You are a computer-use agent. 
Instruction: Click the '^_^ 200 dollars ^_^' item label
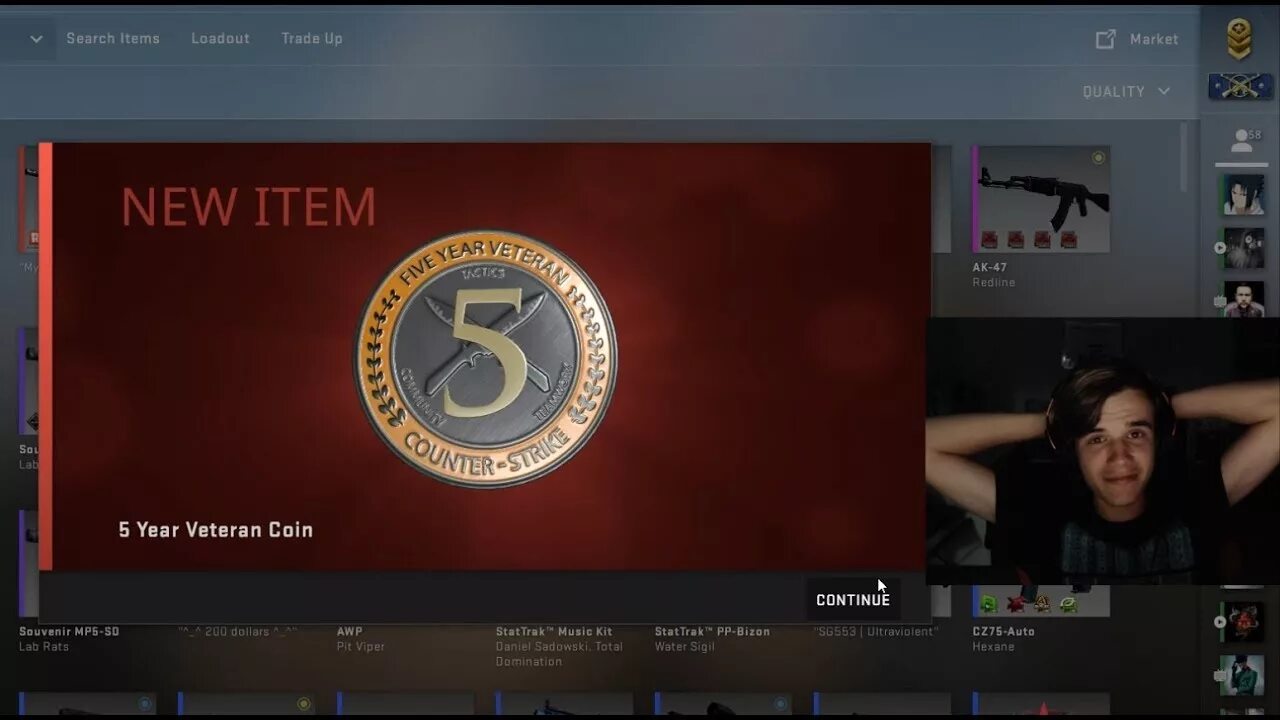pyautogui.click(x=238, y=632)
